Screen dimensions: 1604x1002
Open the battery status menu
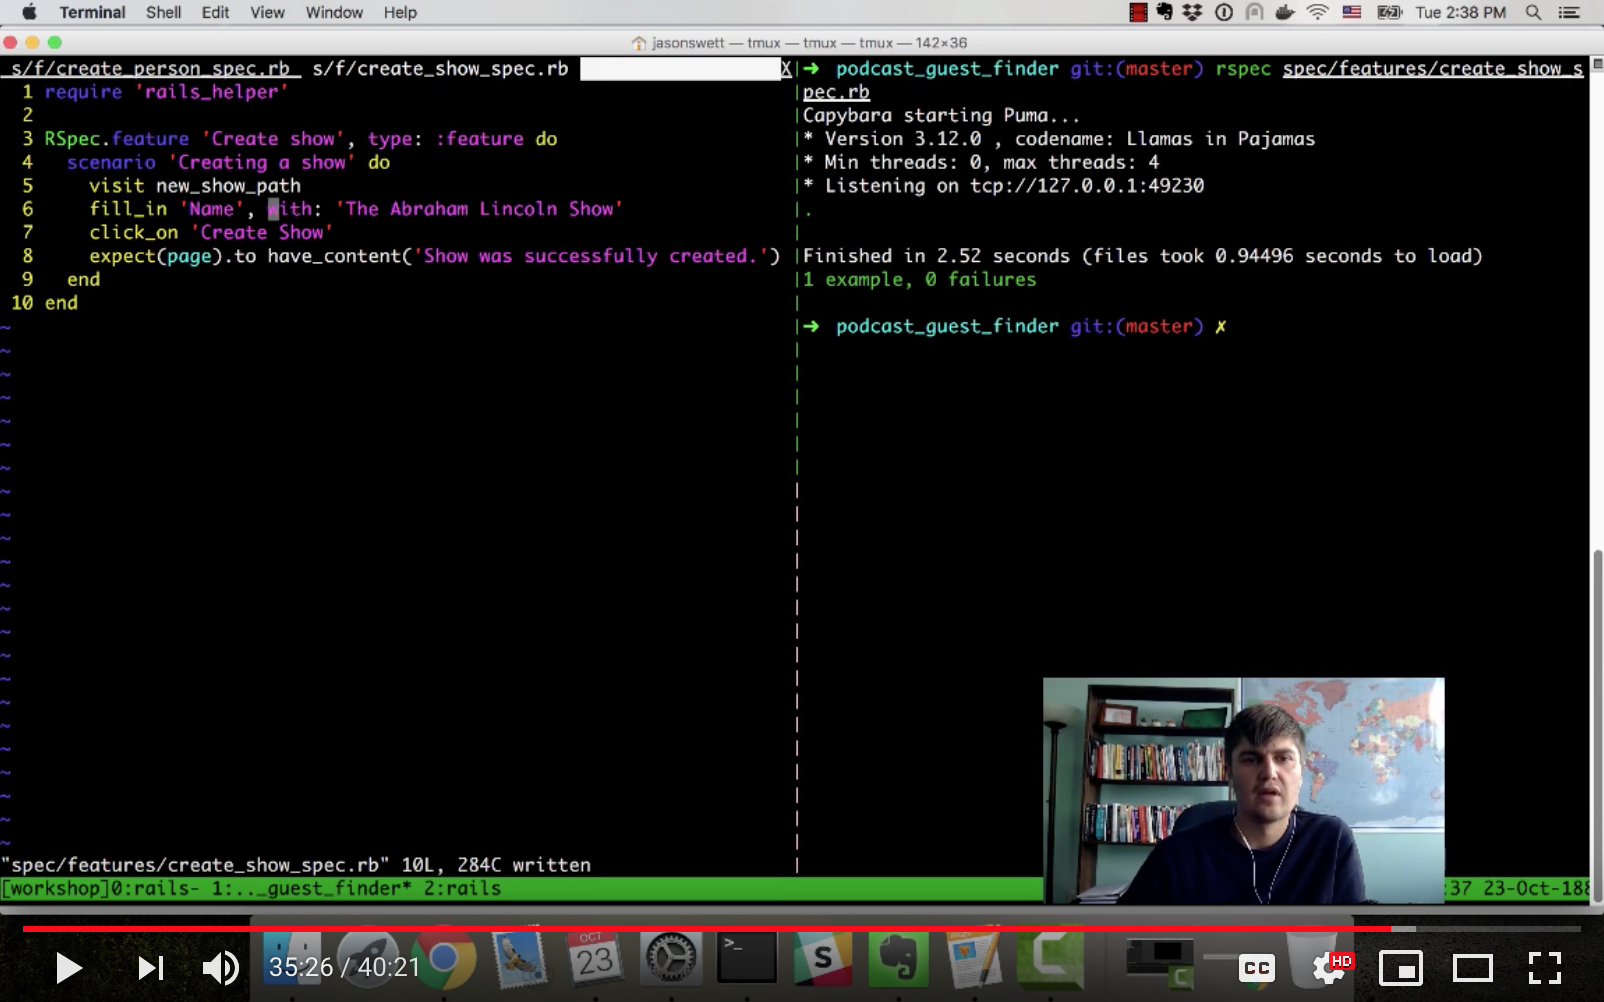coord(1390,12)
